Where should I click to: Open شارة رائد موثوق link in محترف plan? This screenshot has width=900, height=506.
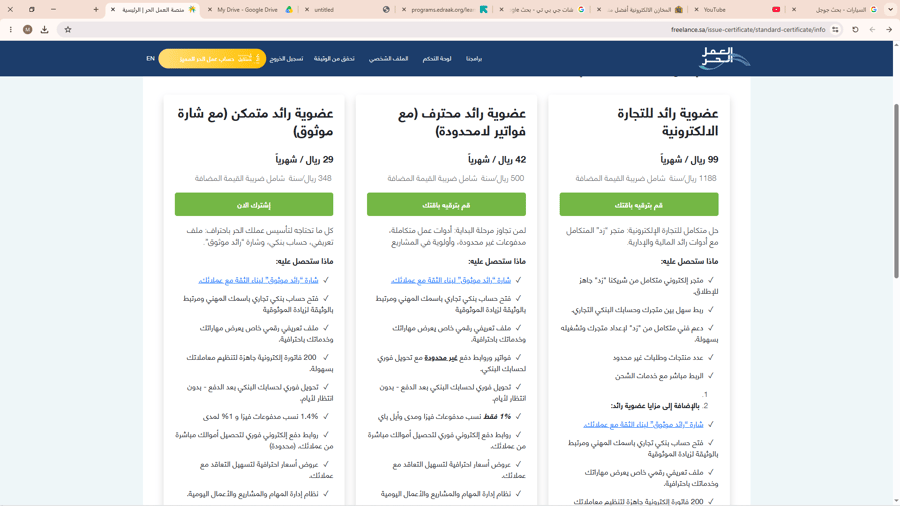point(451,280)
